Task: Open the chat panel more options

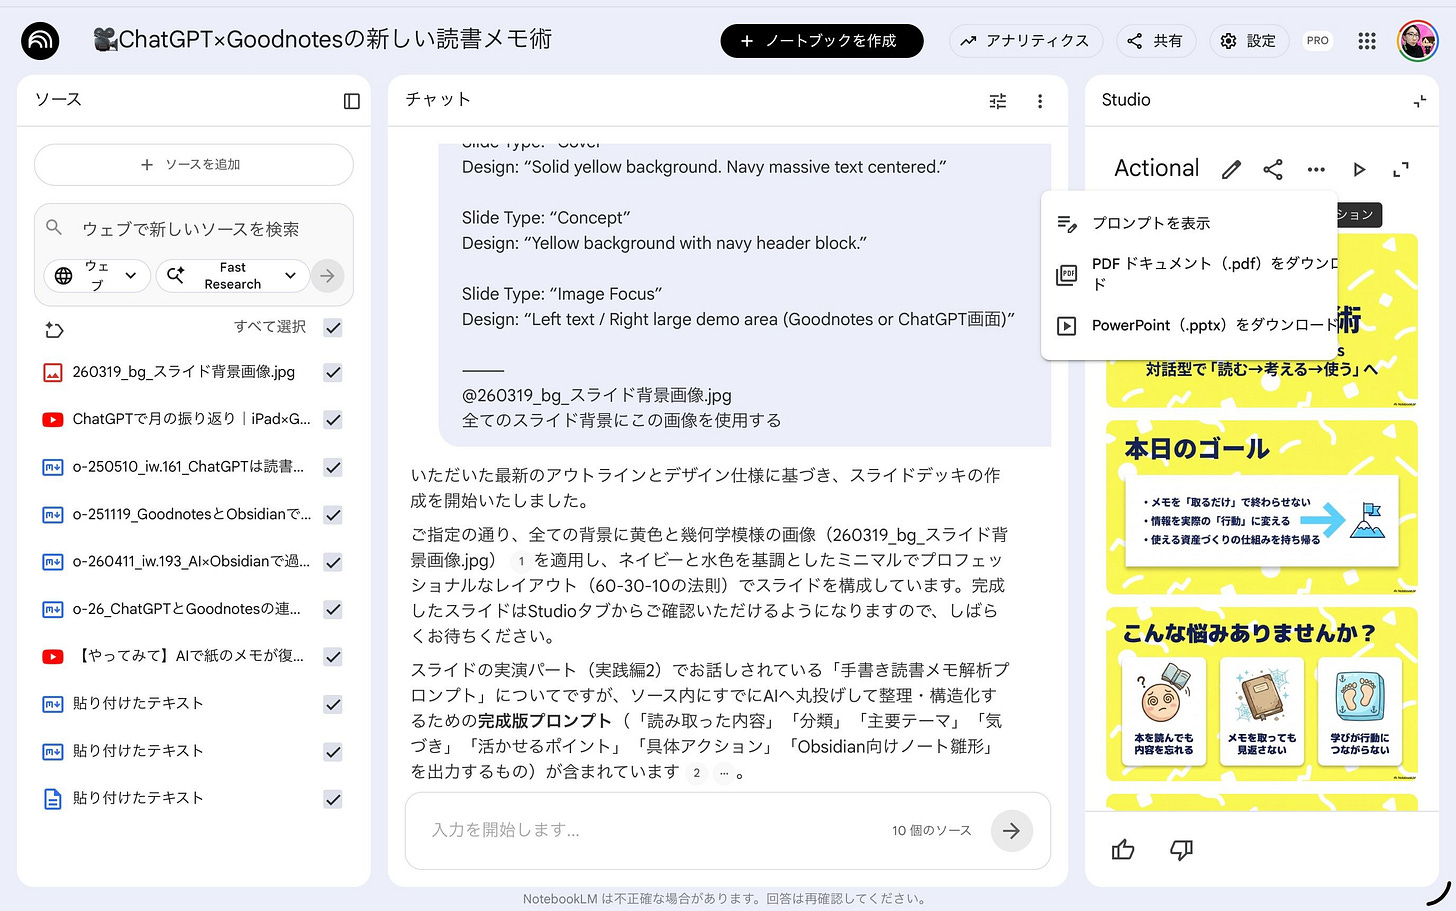Action: pos(1040,101)
